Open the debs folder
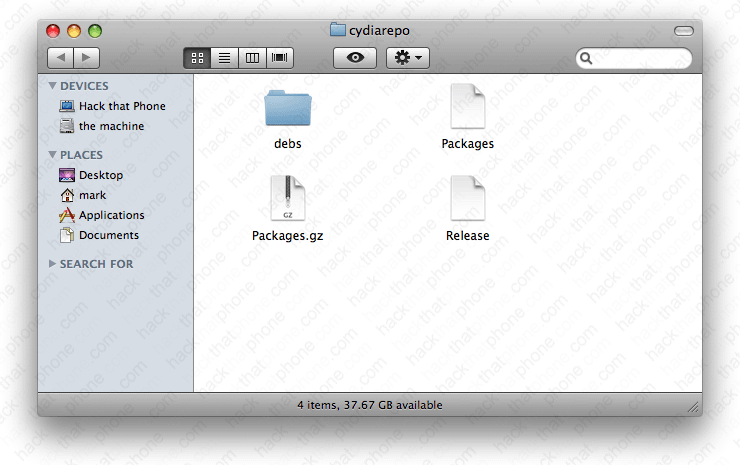The height and width of the screenshot is (465, 740). click(x=288, y=108)
